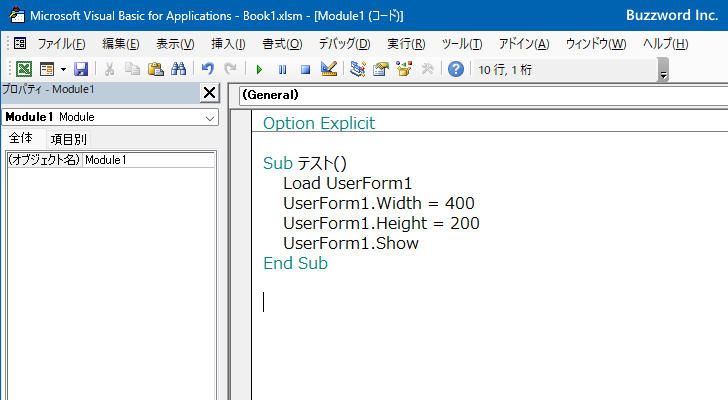This screenshot has height=400, width=728.
Task: Click the UserForm1.Height = 200 line
Action: 381,223
